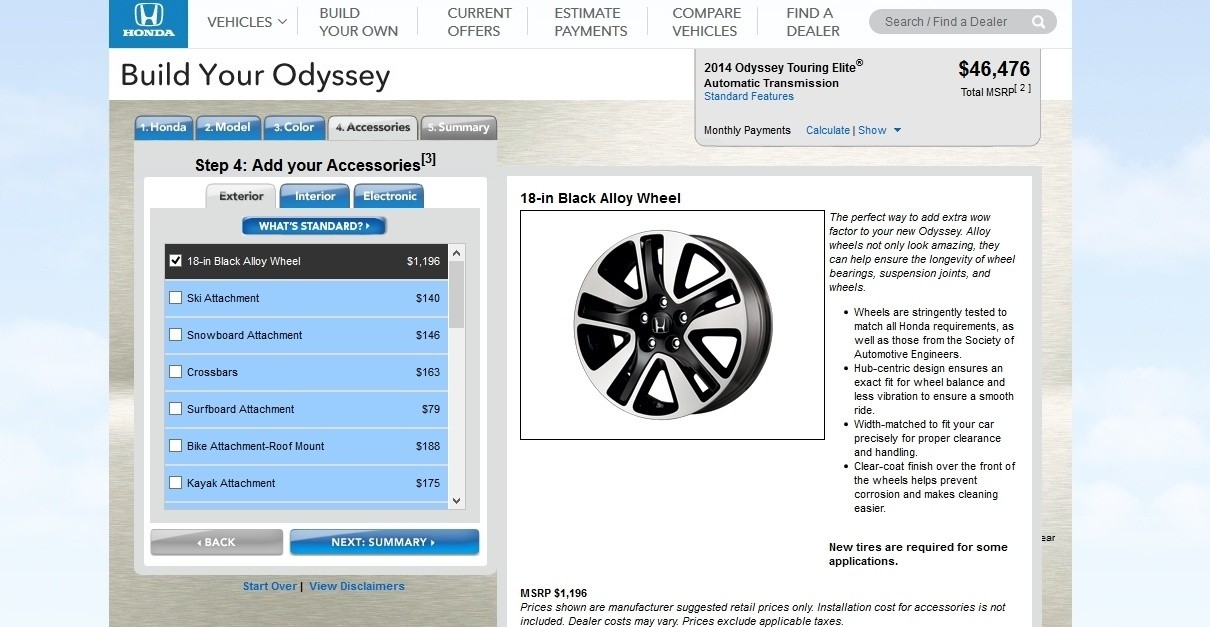1210x627 pixels.
Task: Open Compare Vehicles page
Action: (706, 22)
